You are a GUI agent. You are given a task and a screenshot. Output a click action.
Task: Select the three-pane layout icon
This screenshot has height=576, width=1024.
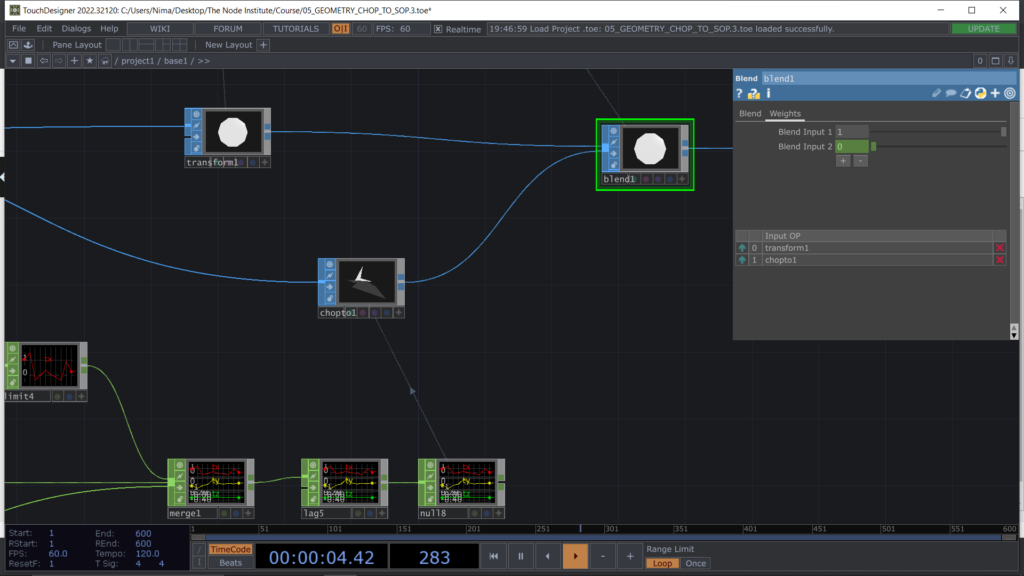pyautogui.click(x=163, y=44)
